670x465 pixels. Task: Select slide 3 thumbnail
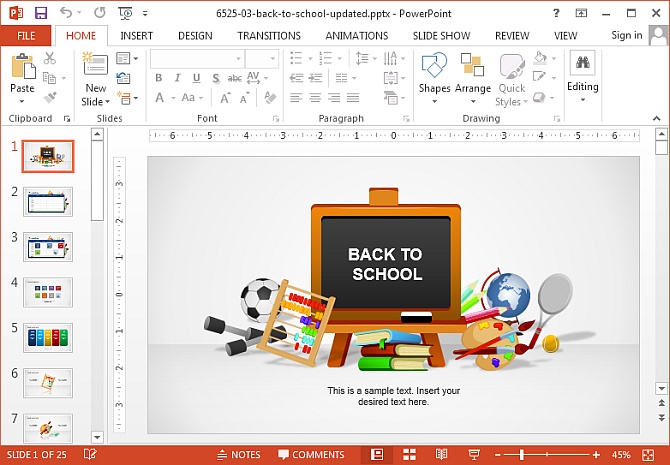click(48, 247)
